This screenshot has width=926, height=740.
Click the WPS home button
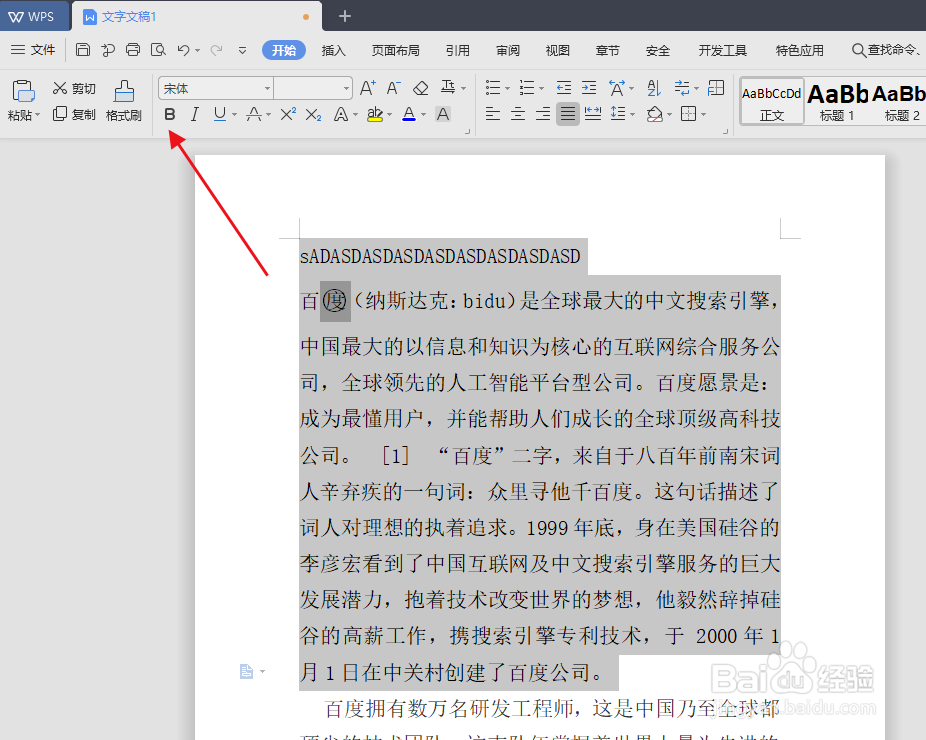33,17
